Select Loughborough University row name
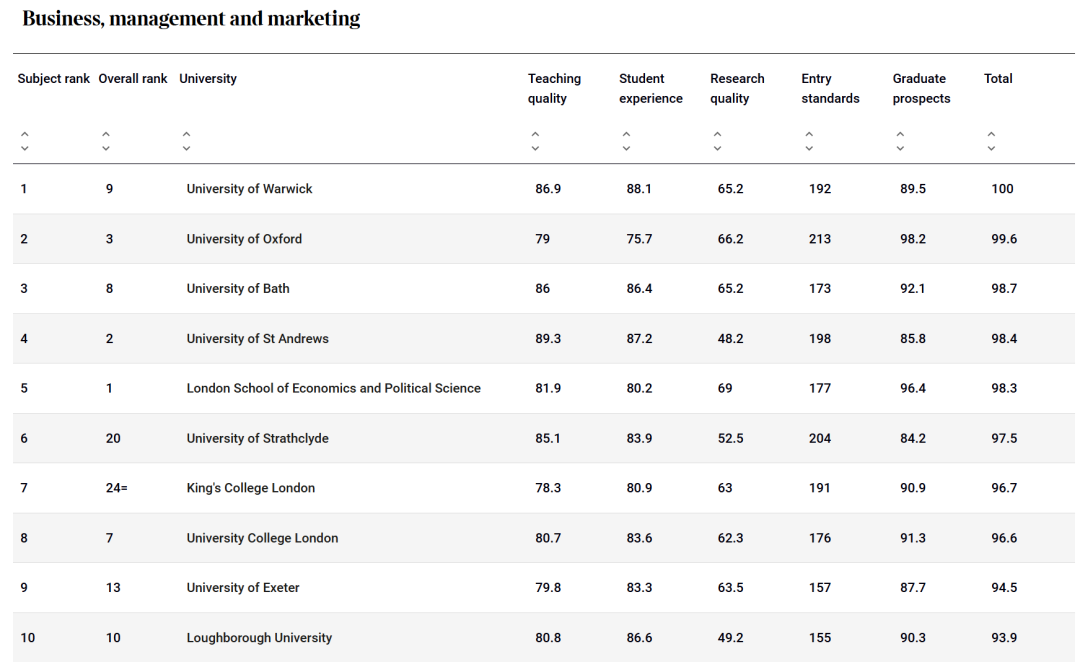The width and height of the screenshot is (1080, 662). point(259,638)
